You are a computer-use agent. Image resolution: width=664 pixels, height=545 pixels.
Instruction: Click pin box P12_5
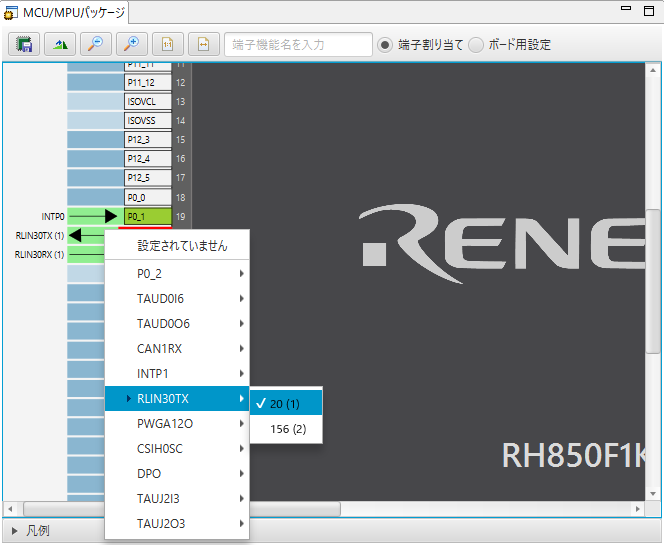[148, 178]
